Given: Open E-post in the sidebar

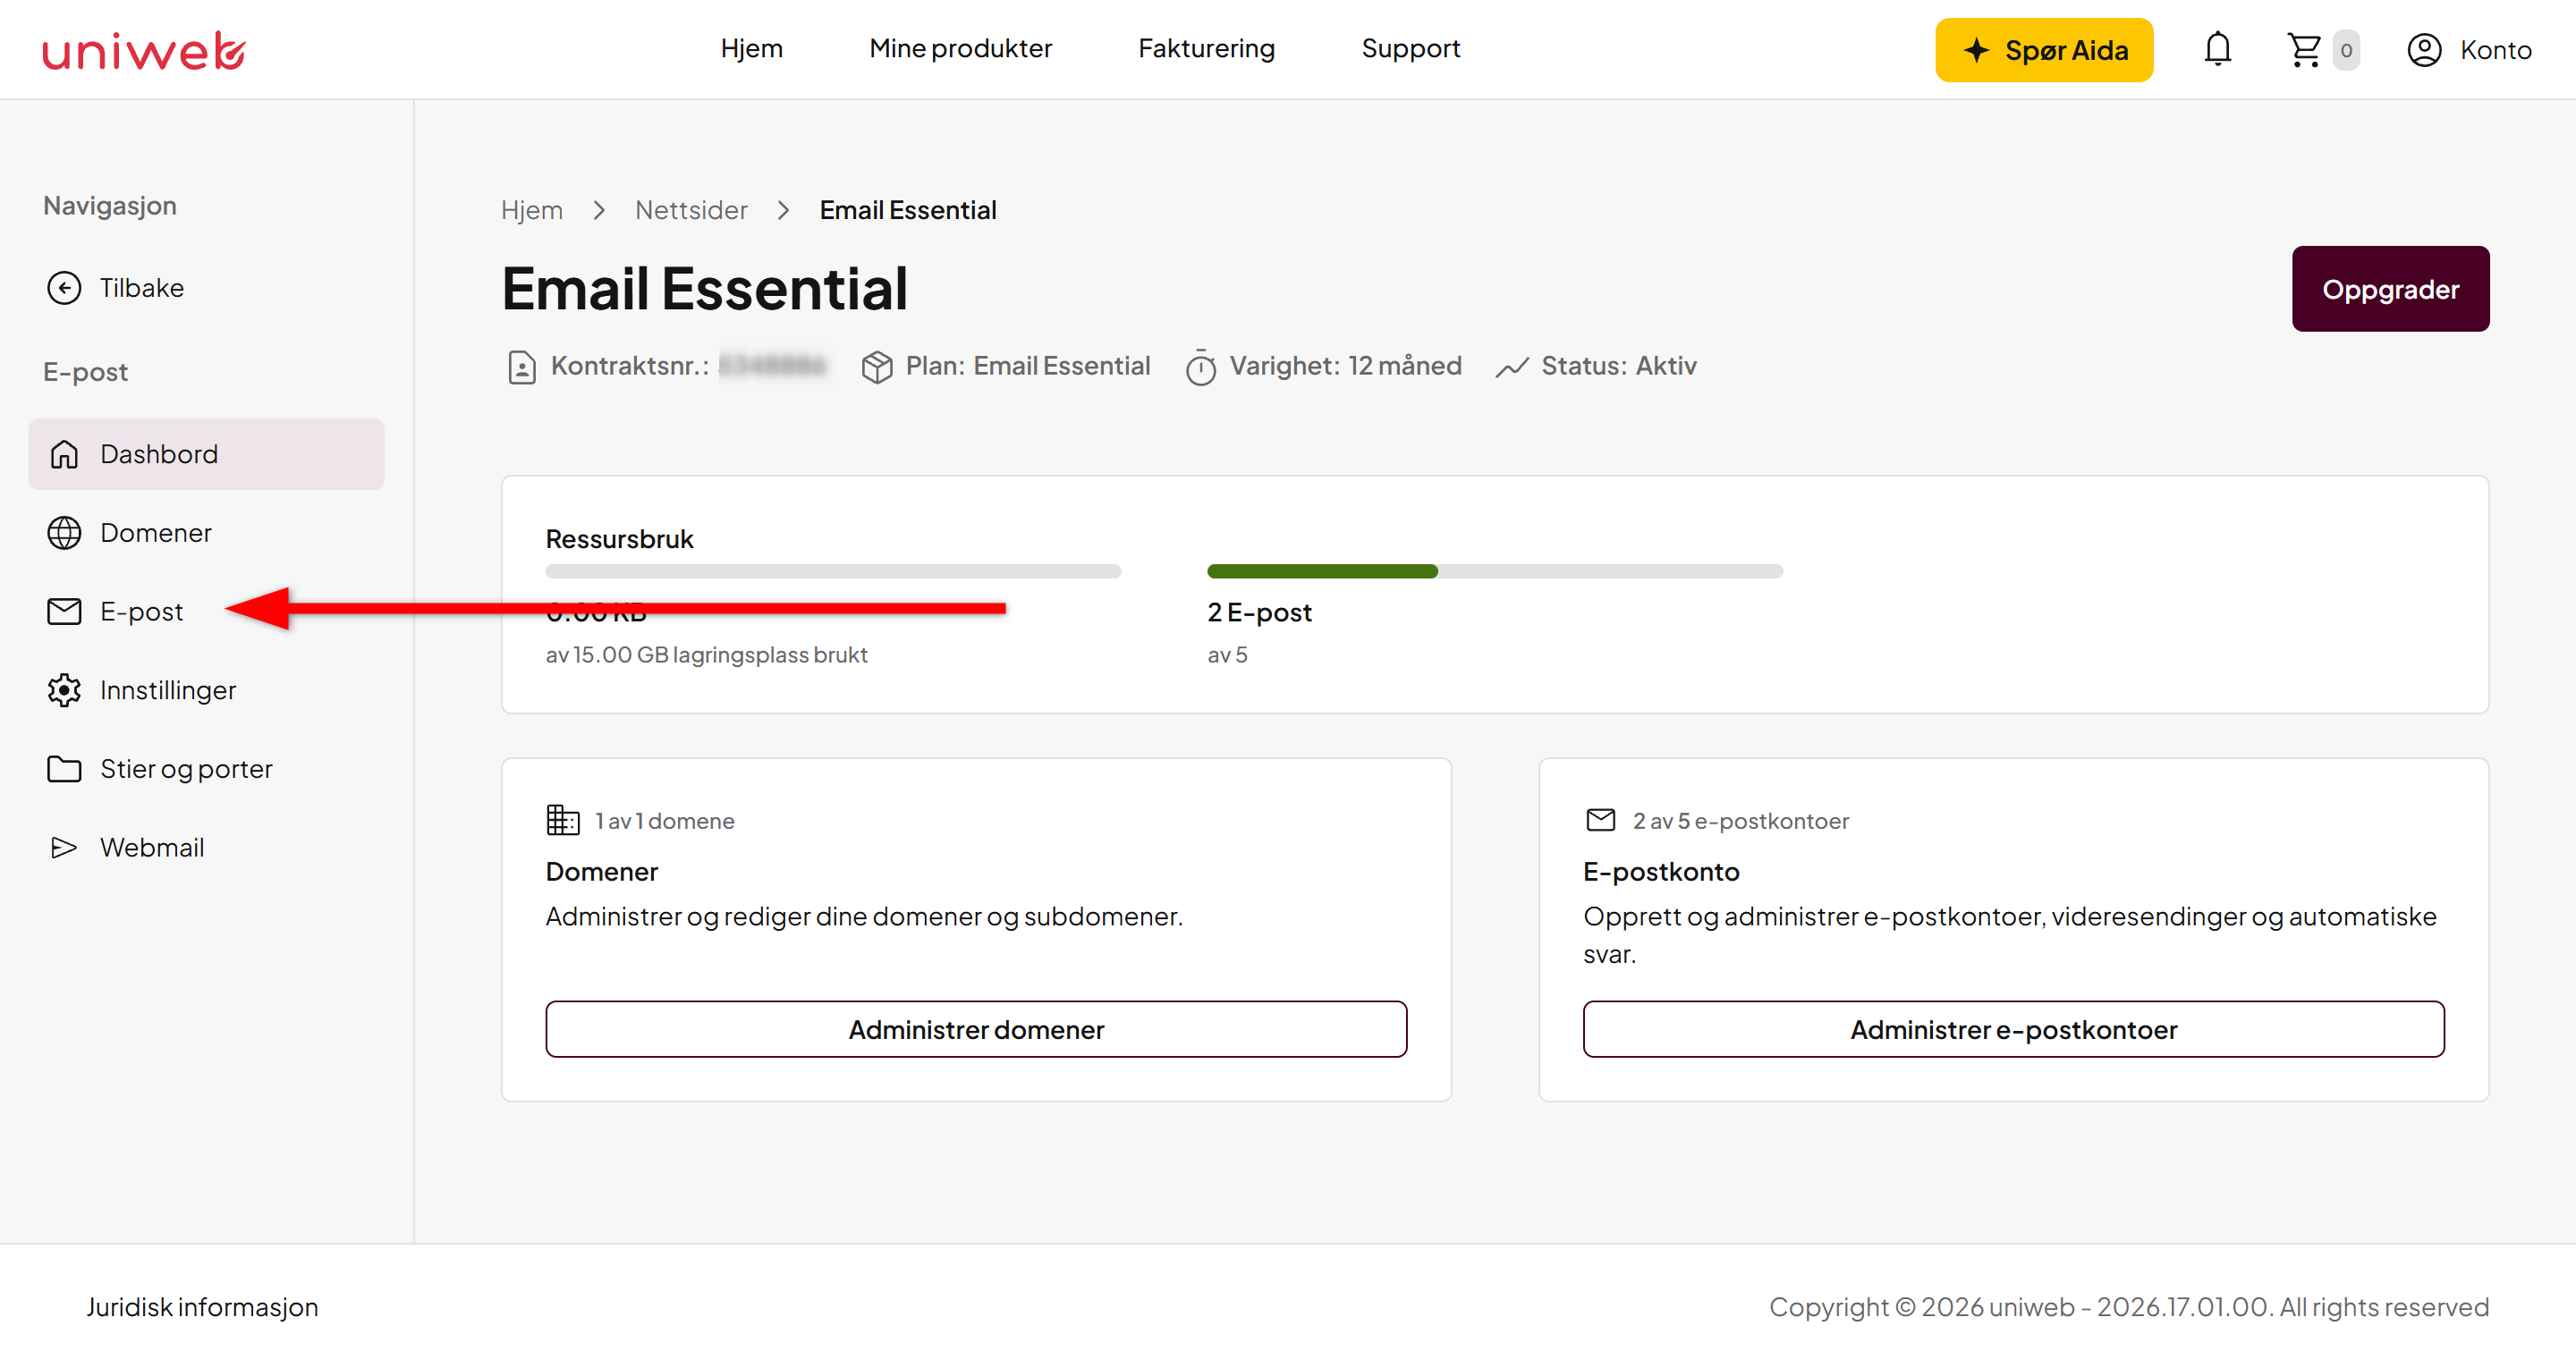Looking at the screenshot, I should tap(206, 611).
